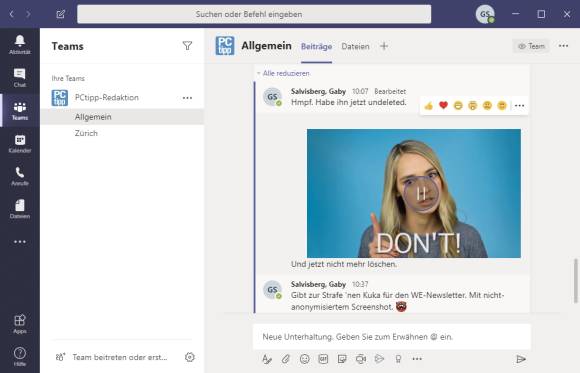Open the Activity bell in sidebar

coord(20,44)
